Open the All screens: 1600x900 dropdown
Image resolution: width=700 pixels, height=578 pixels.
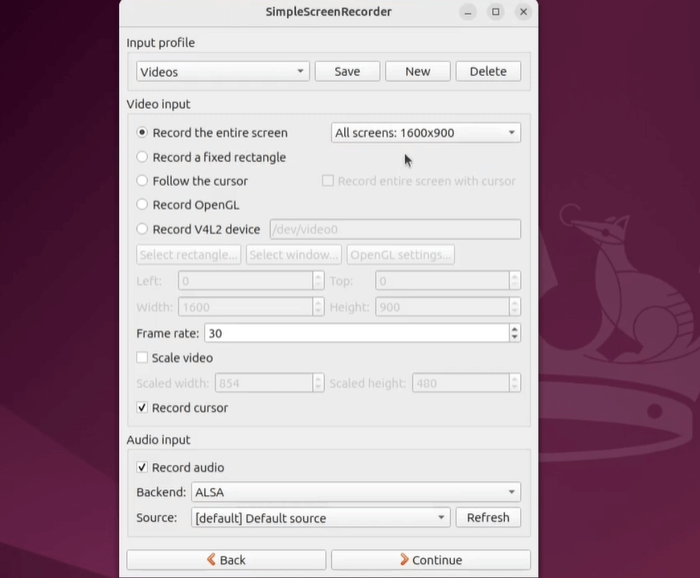pos(426,133)
